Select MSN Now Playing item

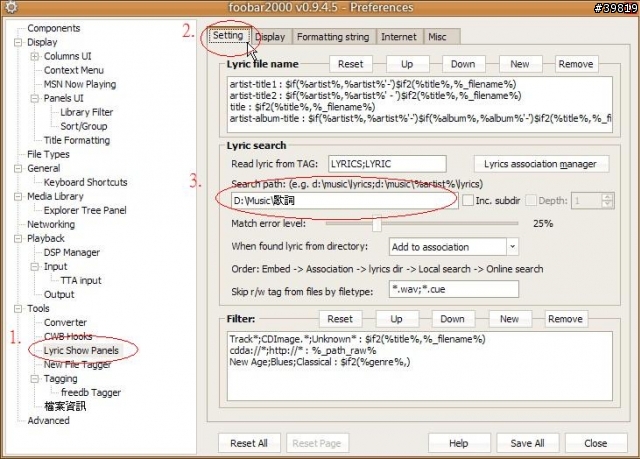tap(80, 84)
